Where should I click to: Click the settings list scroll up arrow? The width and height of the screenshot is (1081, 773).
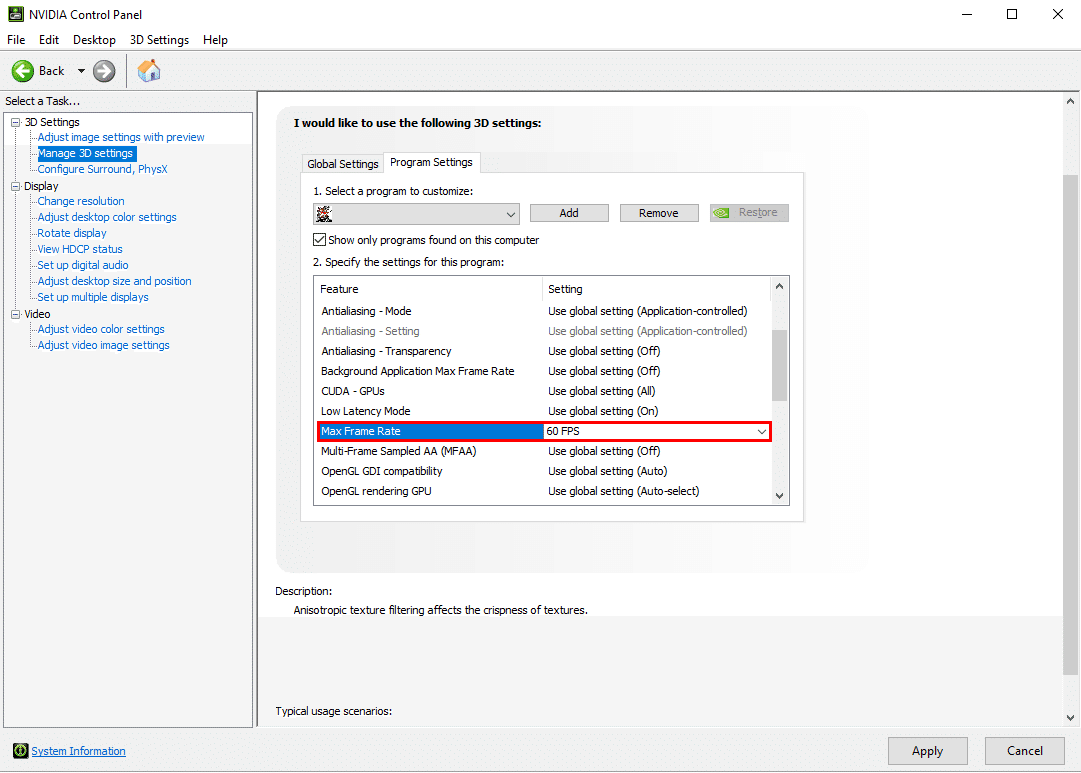(779, 286)
